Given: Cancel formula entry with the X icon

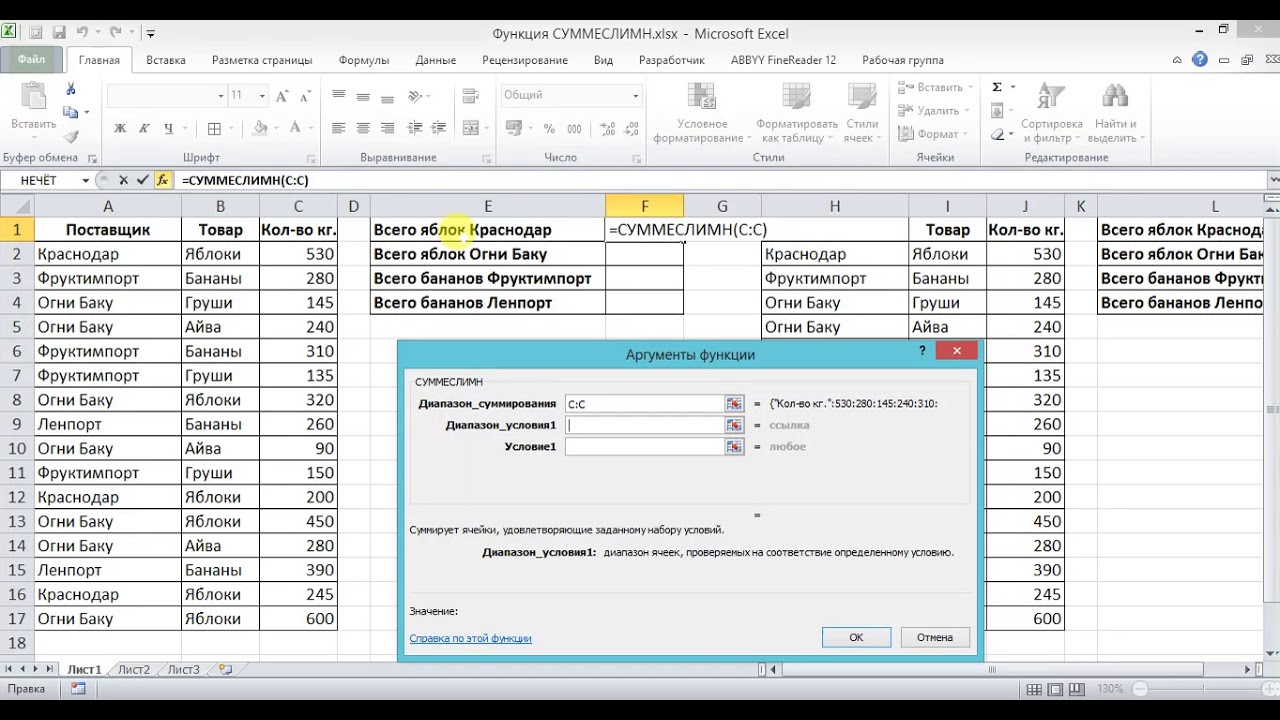Looking at the screenshot, I should click(x=123, y=180).
